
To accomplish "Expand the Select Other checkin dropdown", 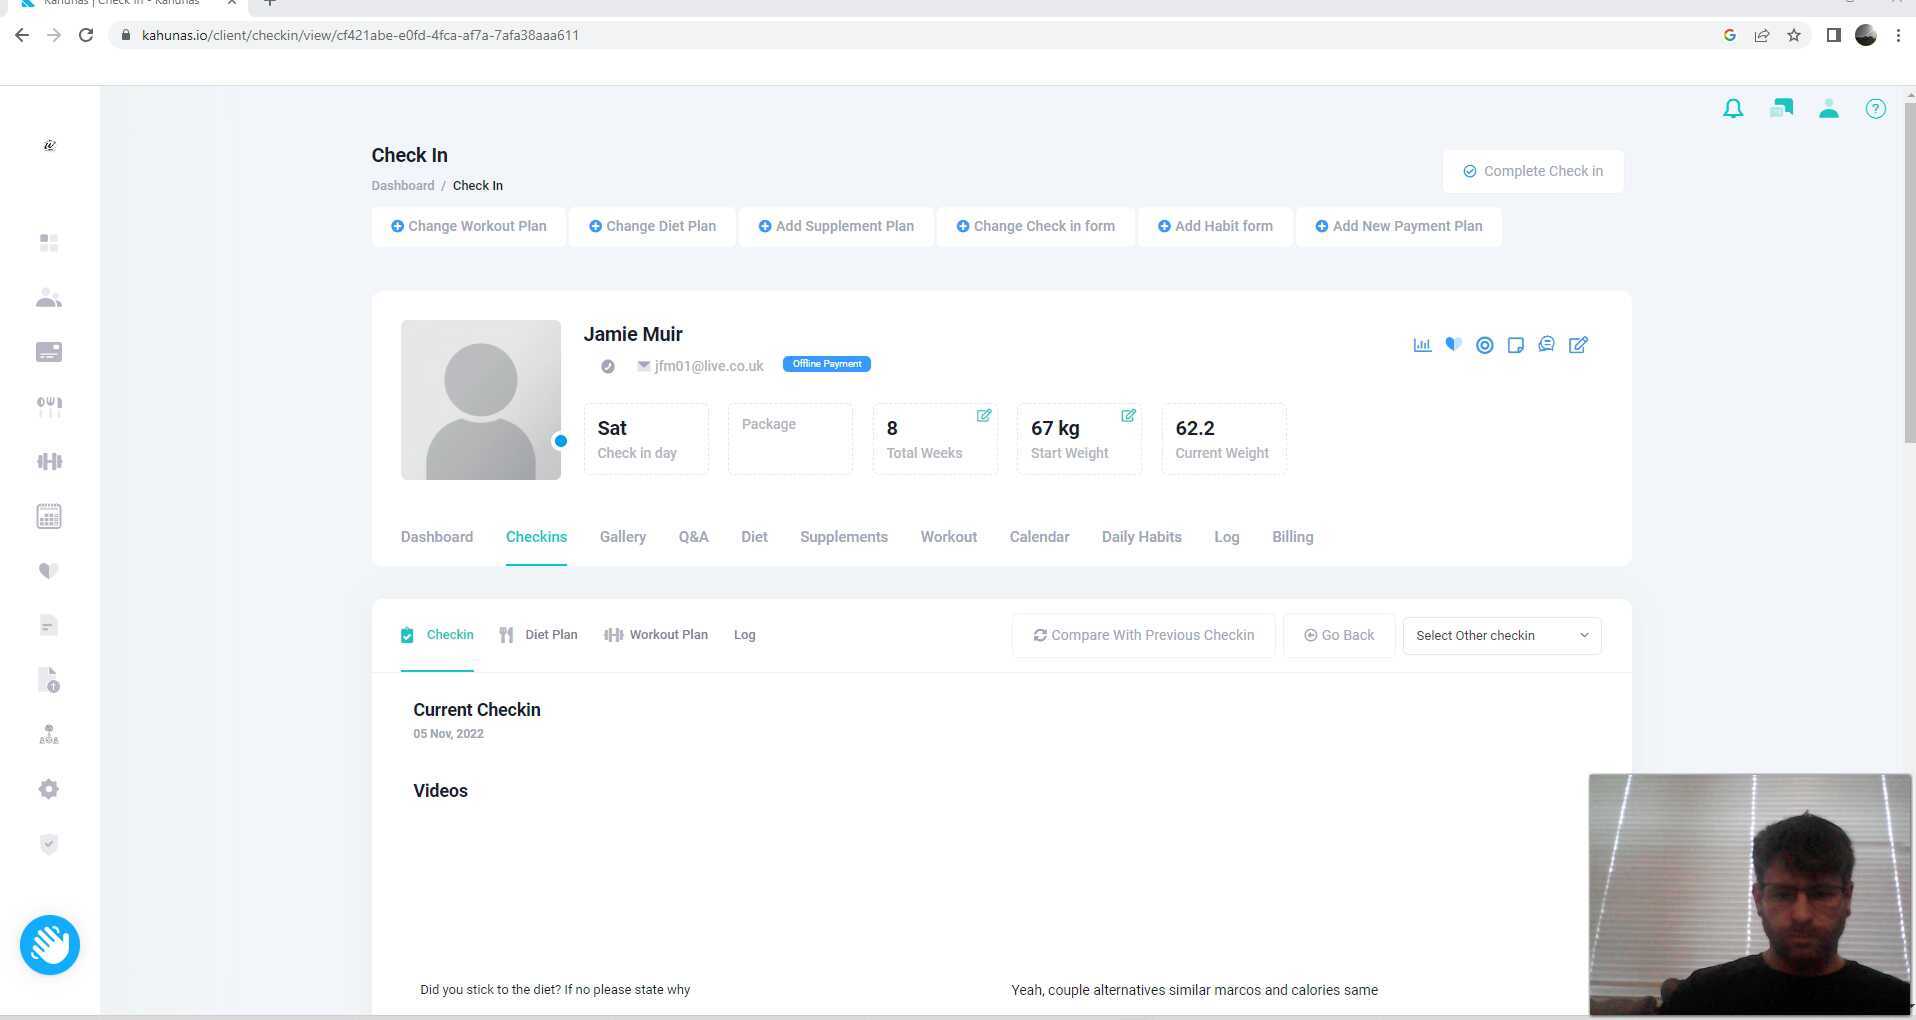I will 1501,636.
